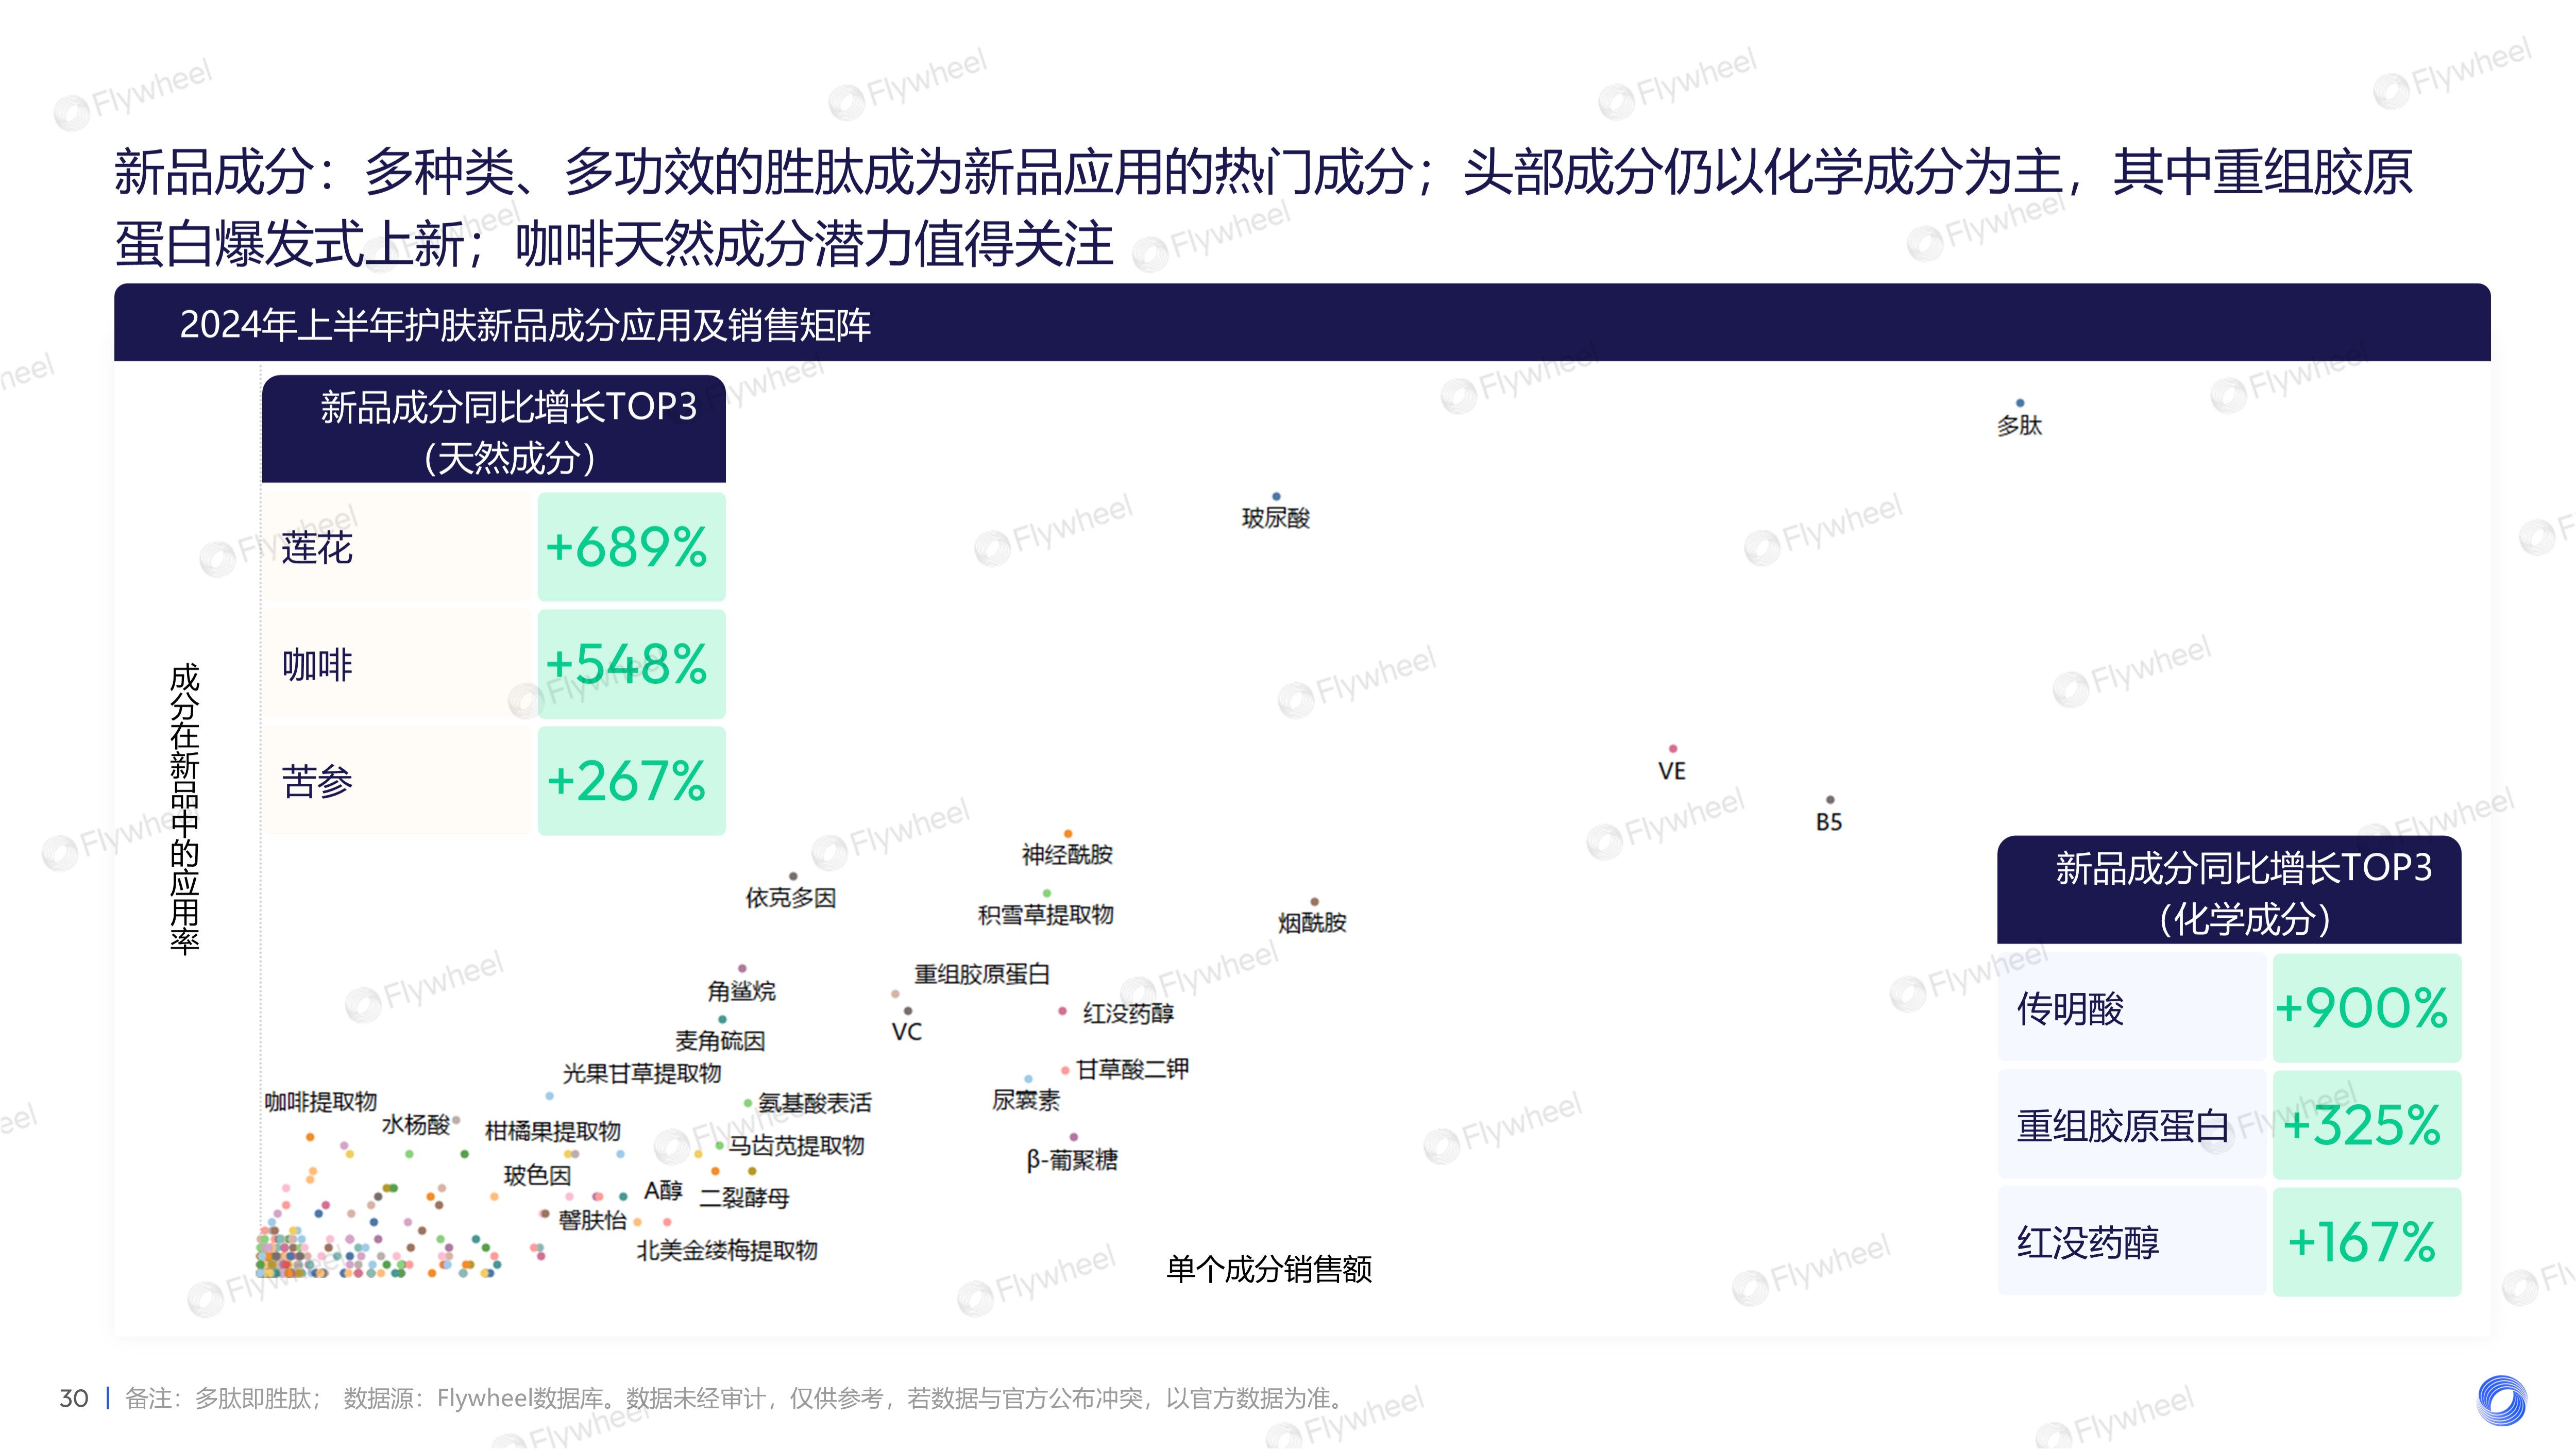Click 重组胶原蛋白 label in the scatter chart
This screenshot has height=1449, width=2576.
pyautogui.click(x=981, y=974)
